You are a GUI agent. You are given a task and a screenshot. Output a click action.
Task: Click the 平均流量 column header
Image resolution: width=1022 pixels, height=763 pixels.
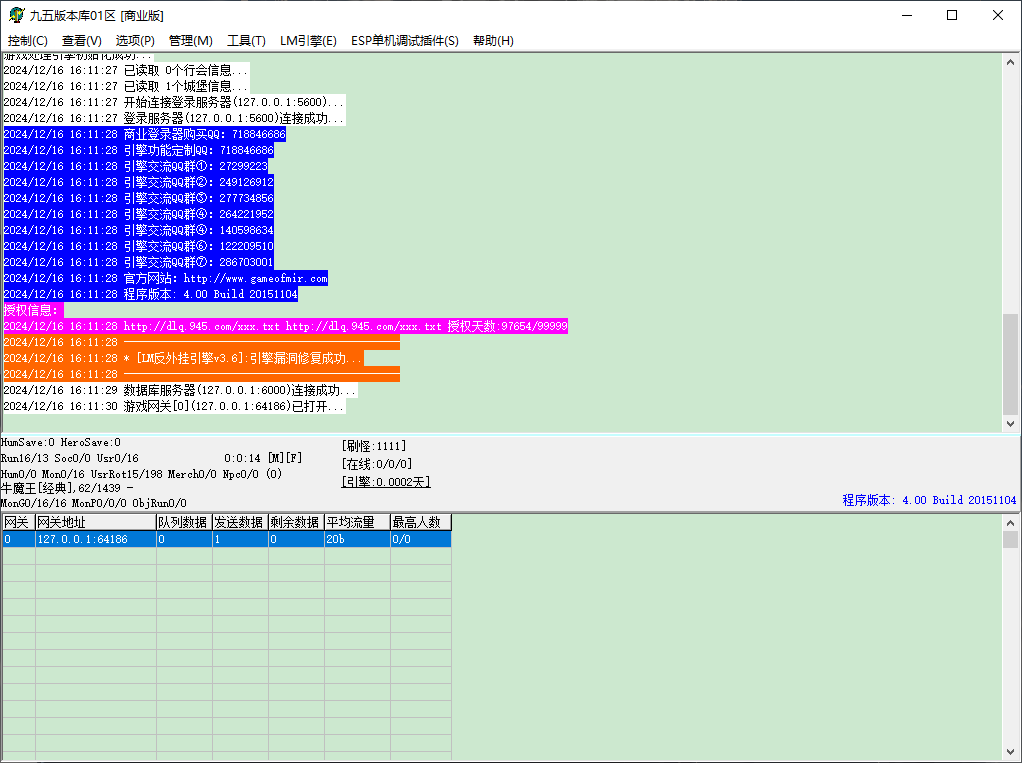tap(357, 522)
